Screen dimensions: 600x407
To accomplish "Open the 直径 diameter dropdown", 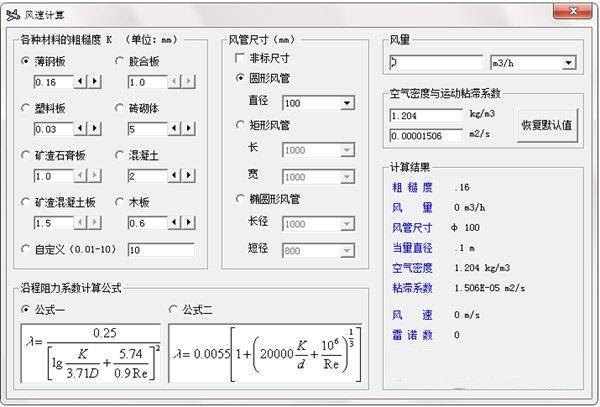I will (x=347, y=103).
